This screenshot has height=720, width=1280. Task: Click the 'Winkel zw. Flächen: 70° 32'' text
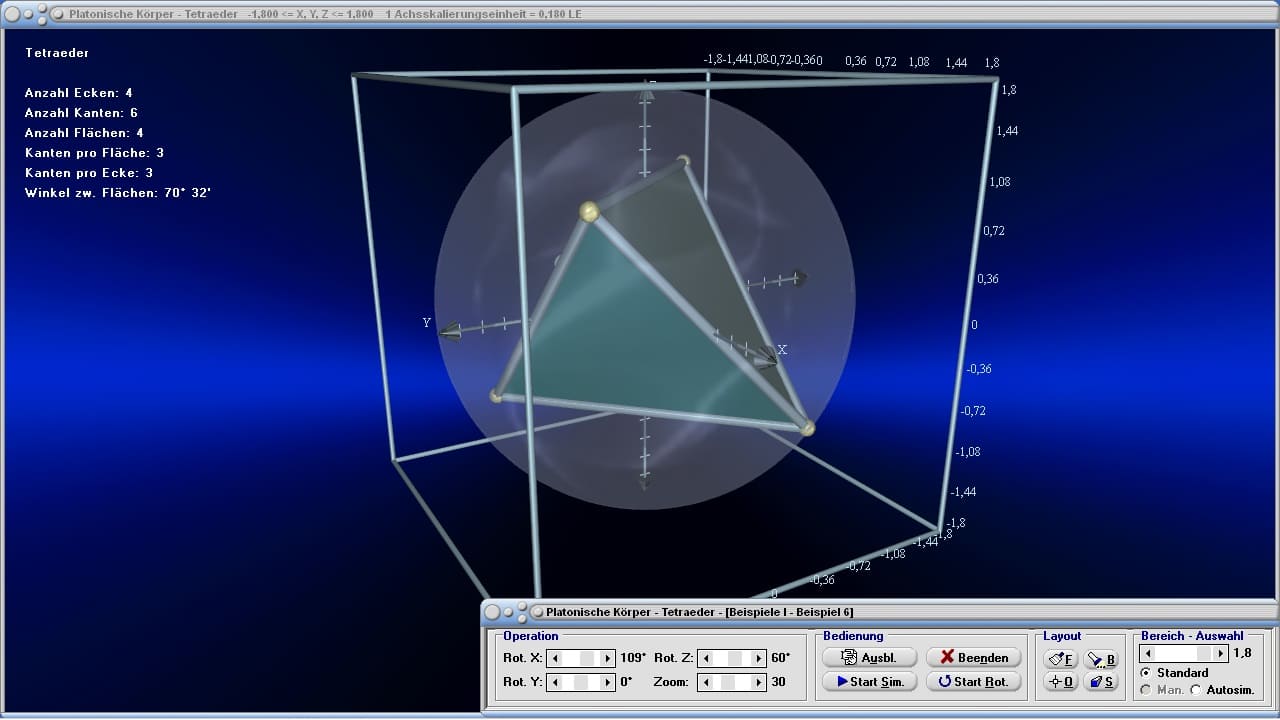[x=118, y=193]
